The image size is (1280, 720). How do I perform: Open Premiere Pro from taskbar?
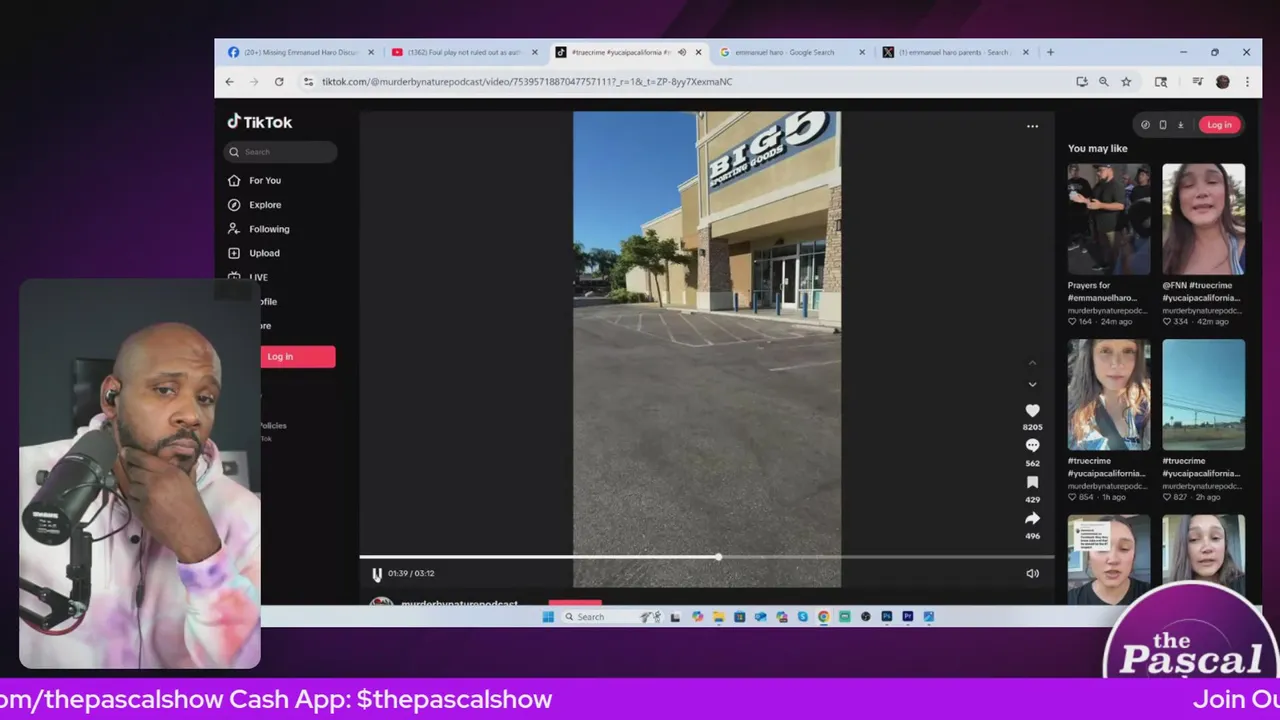coord(907,617)
